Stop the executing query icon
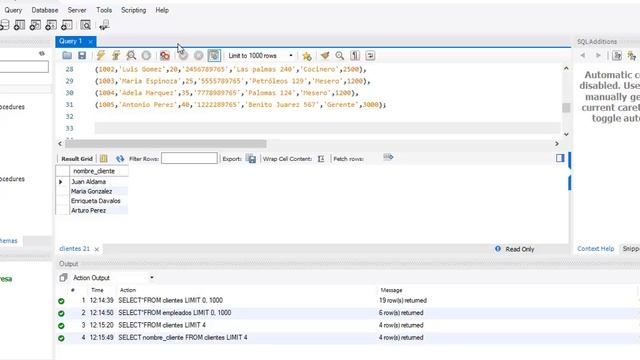Screen dimensions: 640x360 click(x=146, y=56)
